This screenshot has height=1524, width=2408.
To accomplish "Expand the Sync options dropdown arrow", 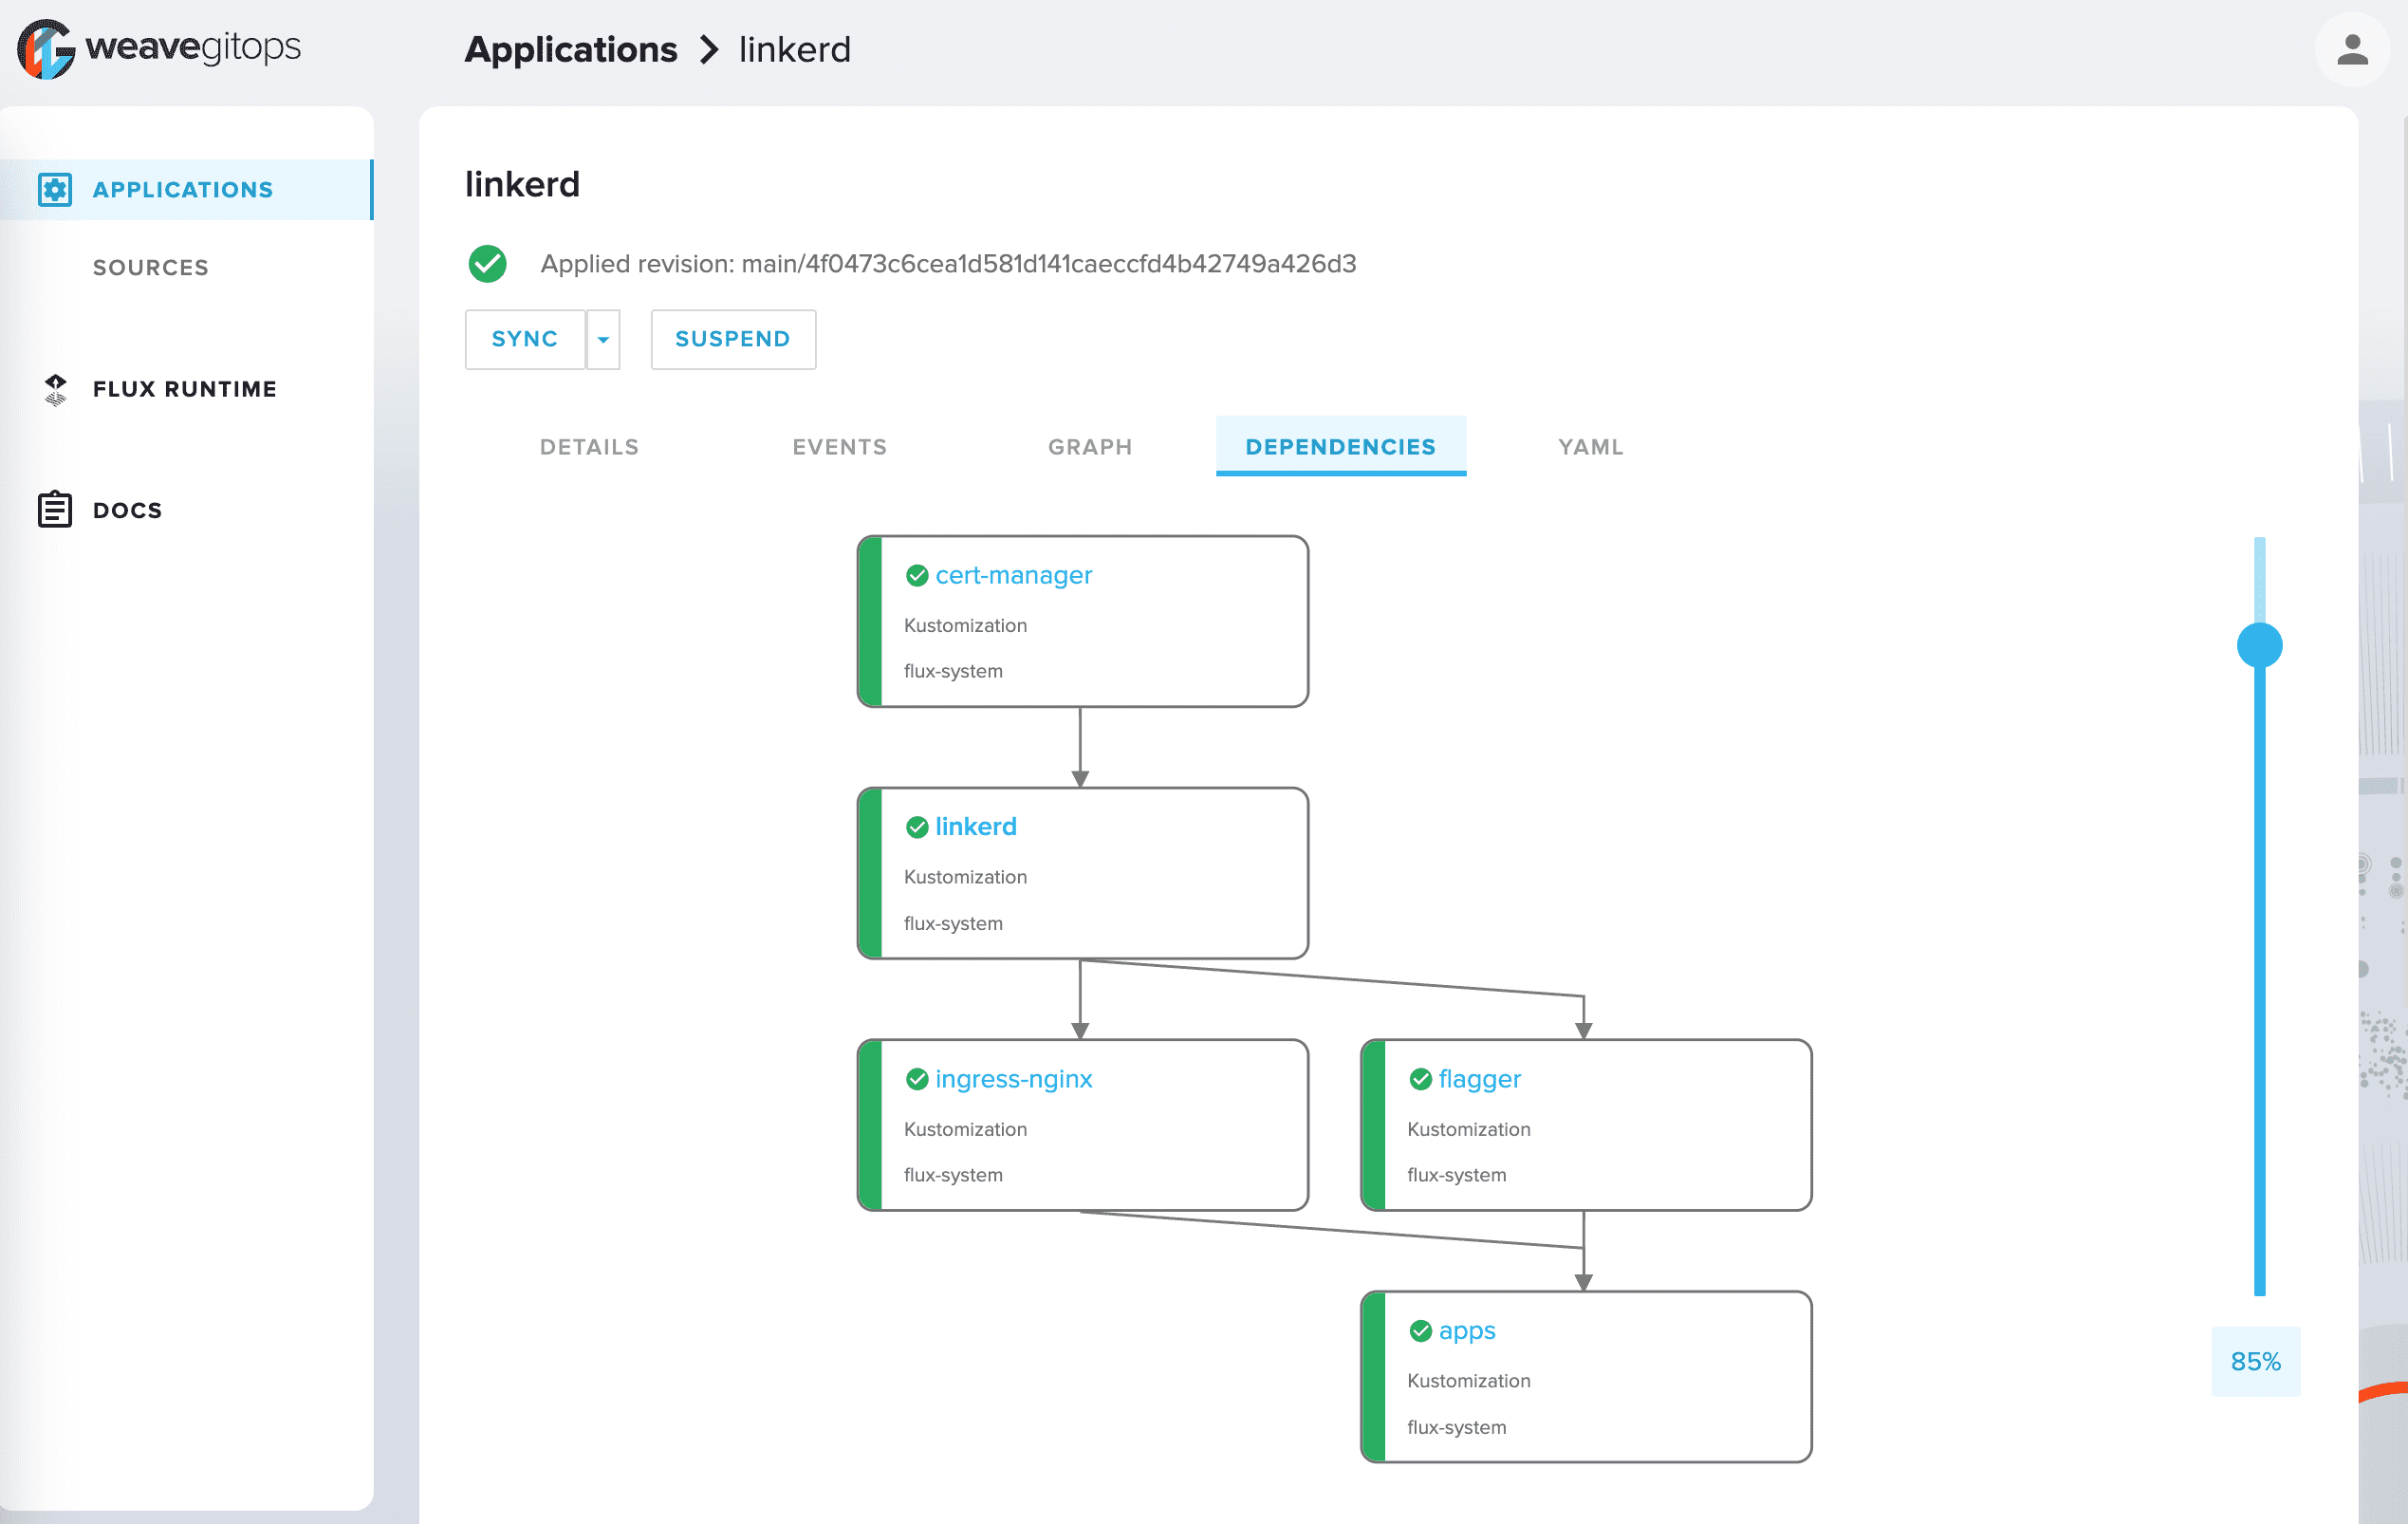I will click(603, 339).
